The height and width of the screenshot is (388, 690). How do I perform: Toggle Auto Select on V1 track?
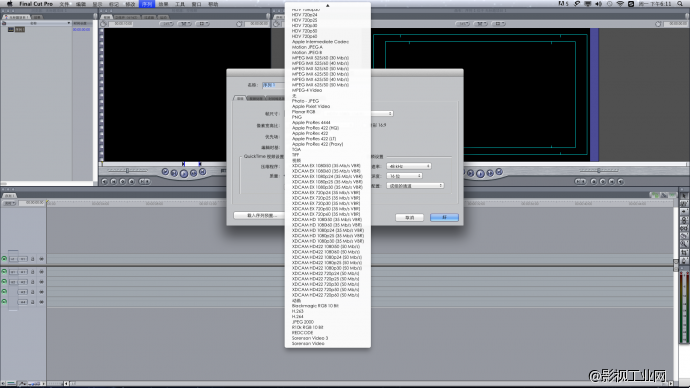41,259
